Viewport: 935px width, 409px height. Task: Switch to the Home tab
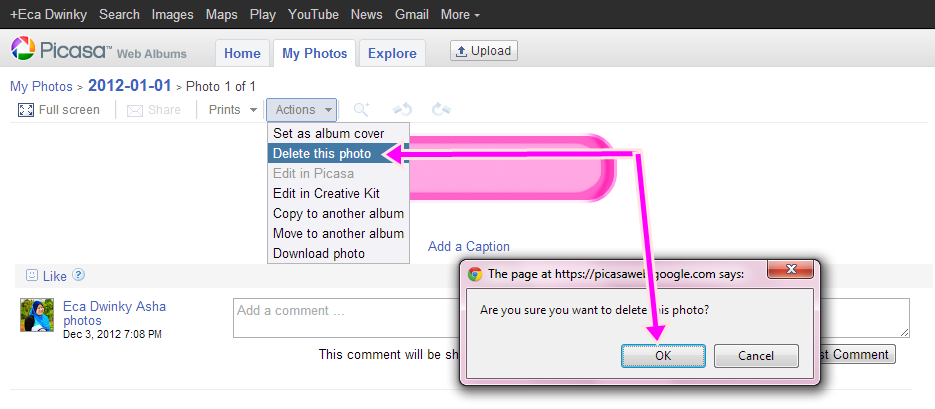coord(242,53)
